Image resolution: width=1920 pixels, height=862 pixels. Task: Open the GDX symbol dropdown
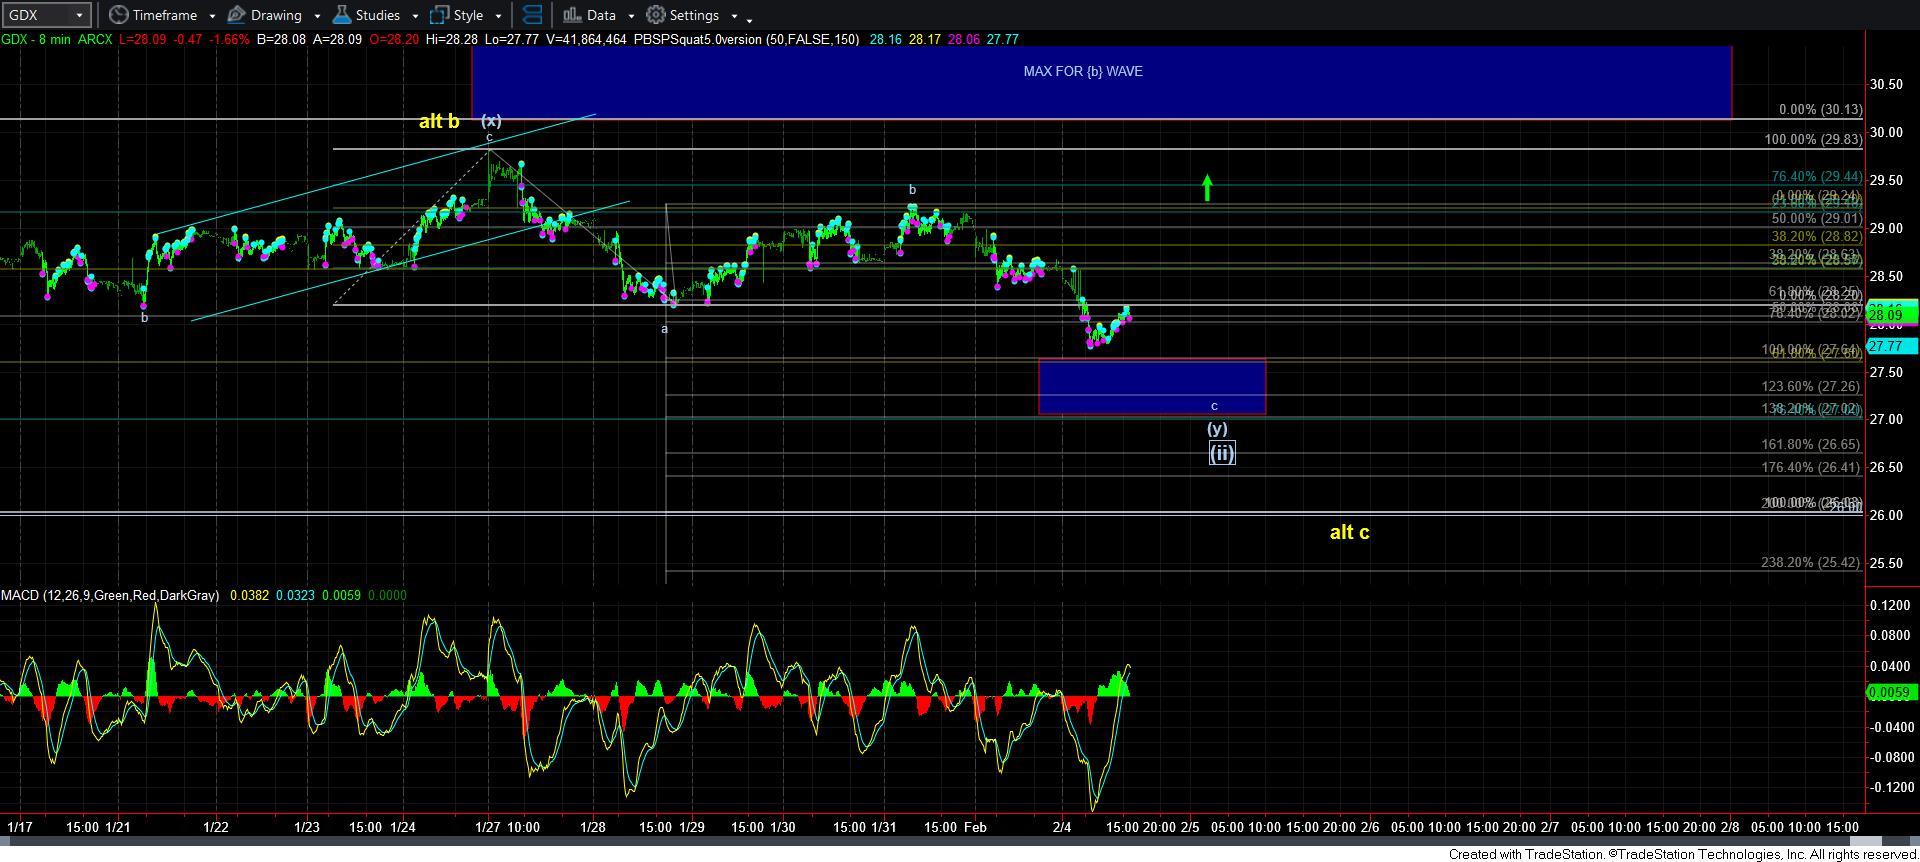79,15
